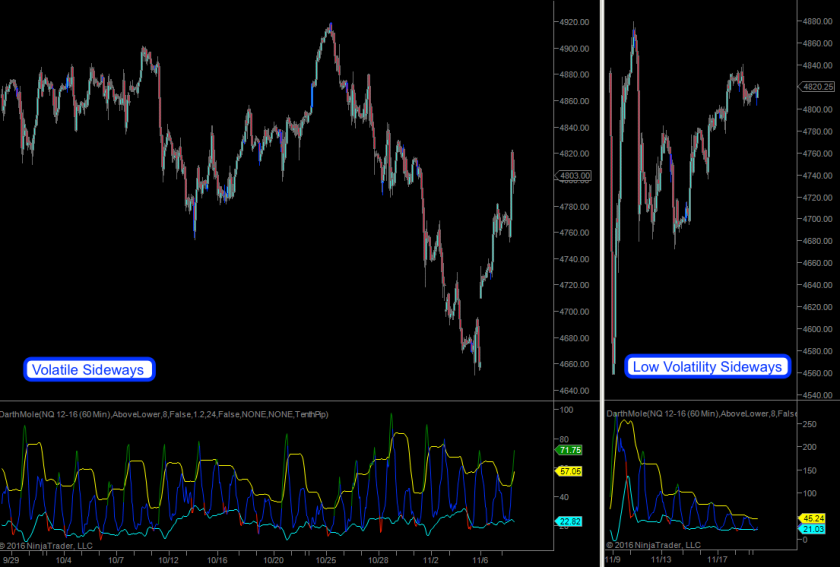Screen dimensions: 840x567
Task: Click the 9/29 date on the time axis
Action: click(x=12, y=560)
